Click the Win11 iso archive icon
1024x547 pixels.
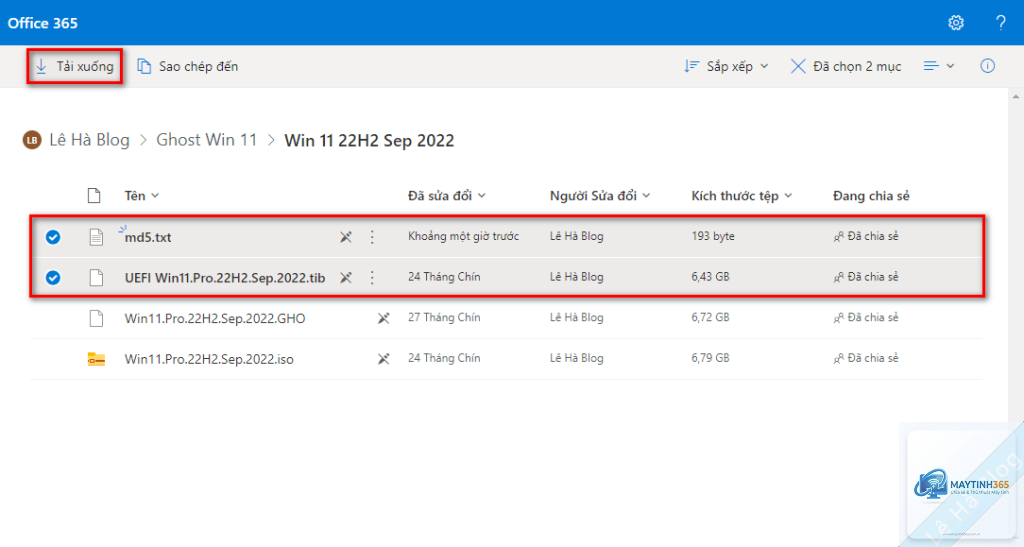[96, 359]
